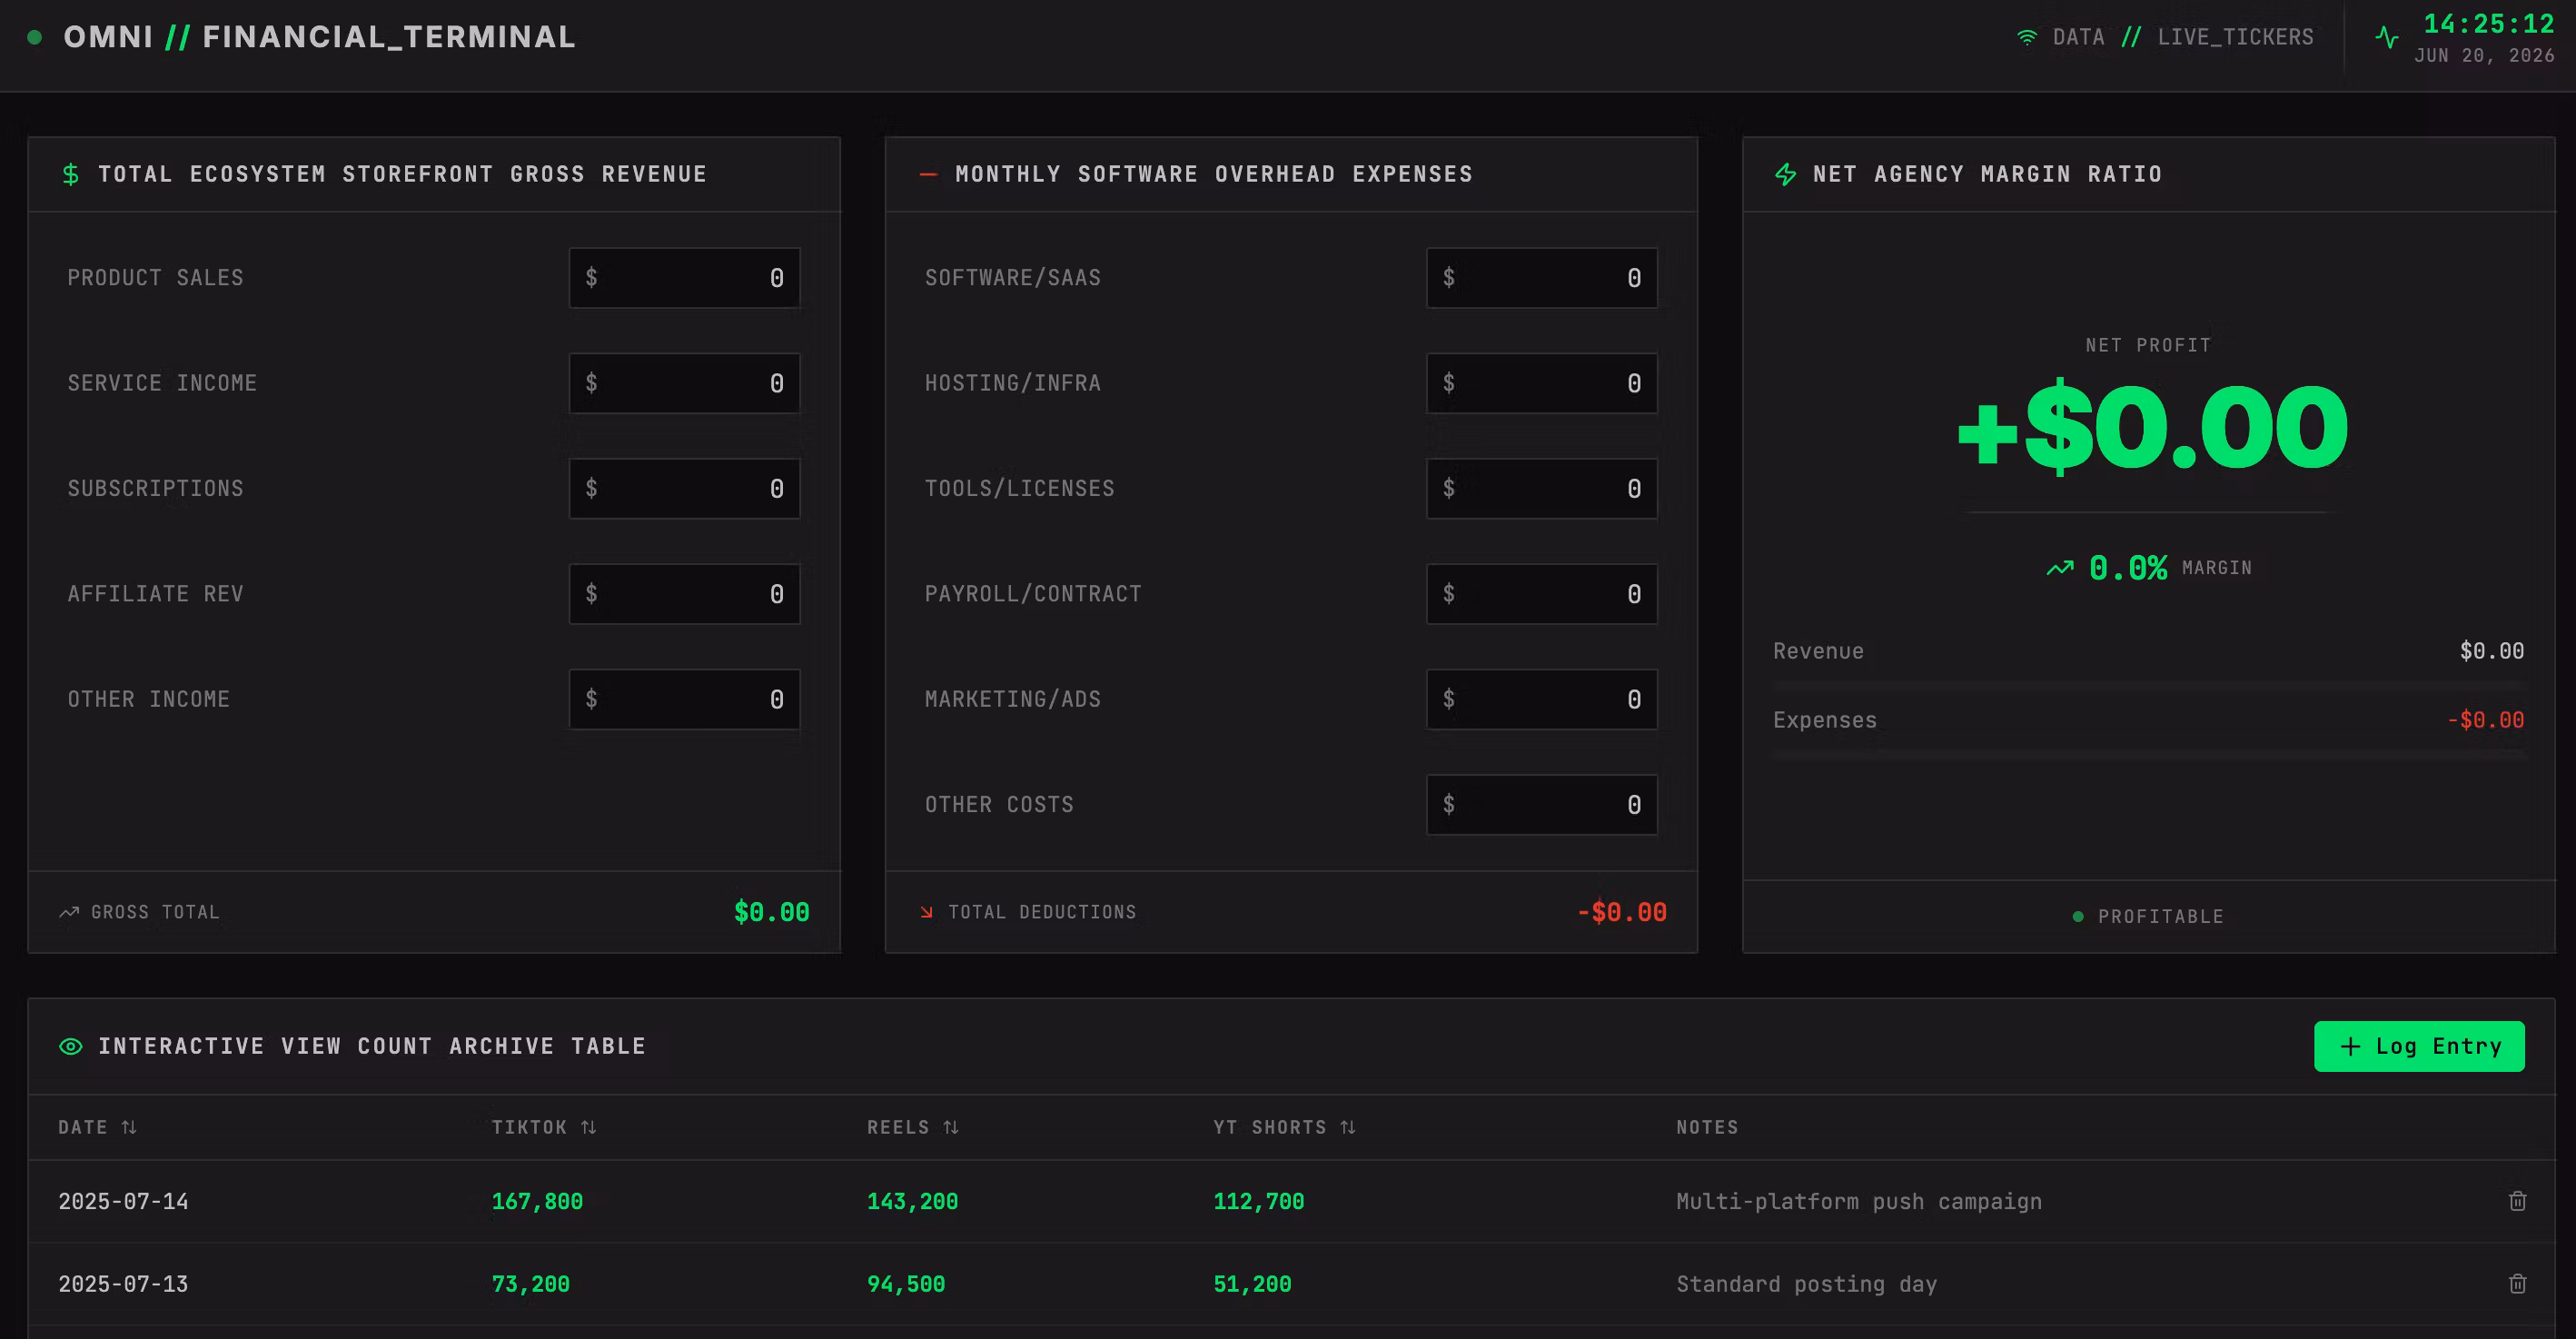Click the Log Entry button
Viewport: 2576px width, 1339px height.
tap(2419, 1046)
